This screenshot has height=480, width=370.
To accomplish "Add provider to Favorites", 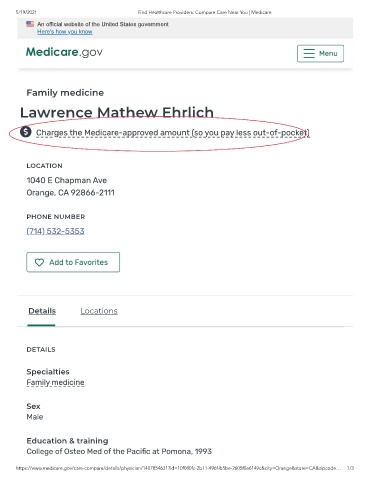I will (x=73, y=262).
